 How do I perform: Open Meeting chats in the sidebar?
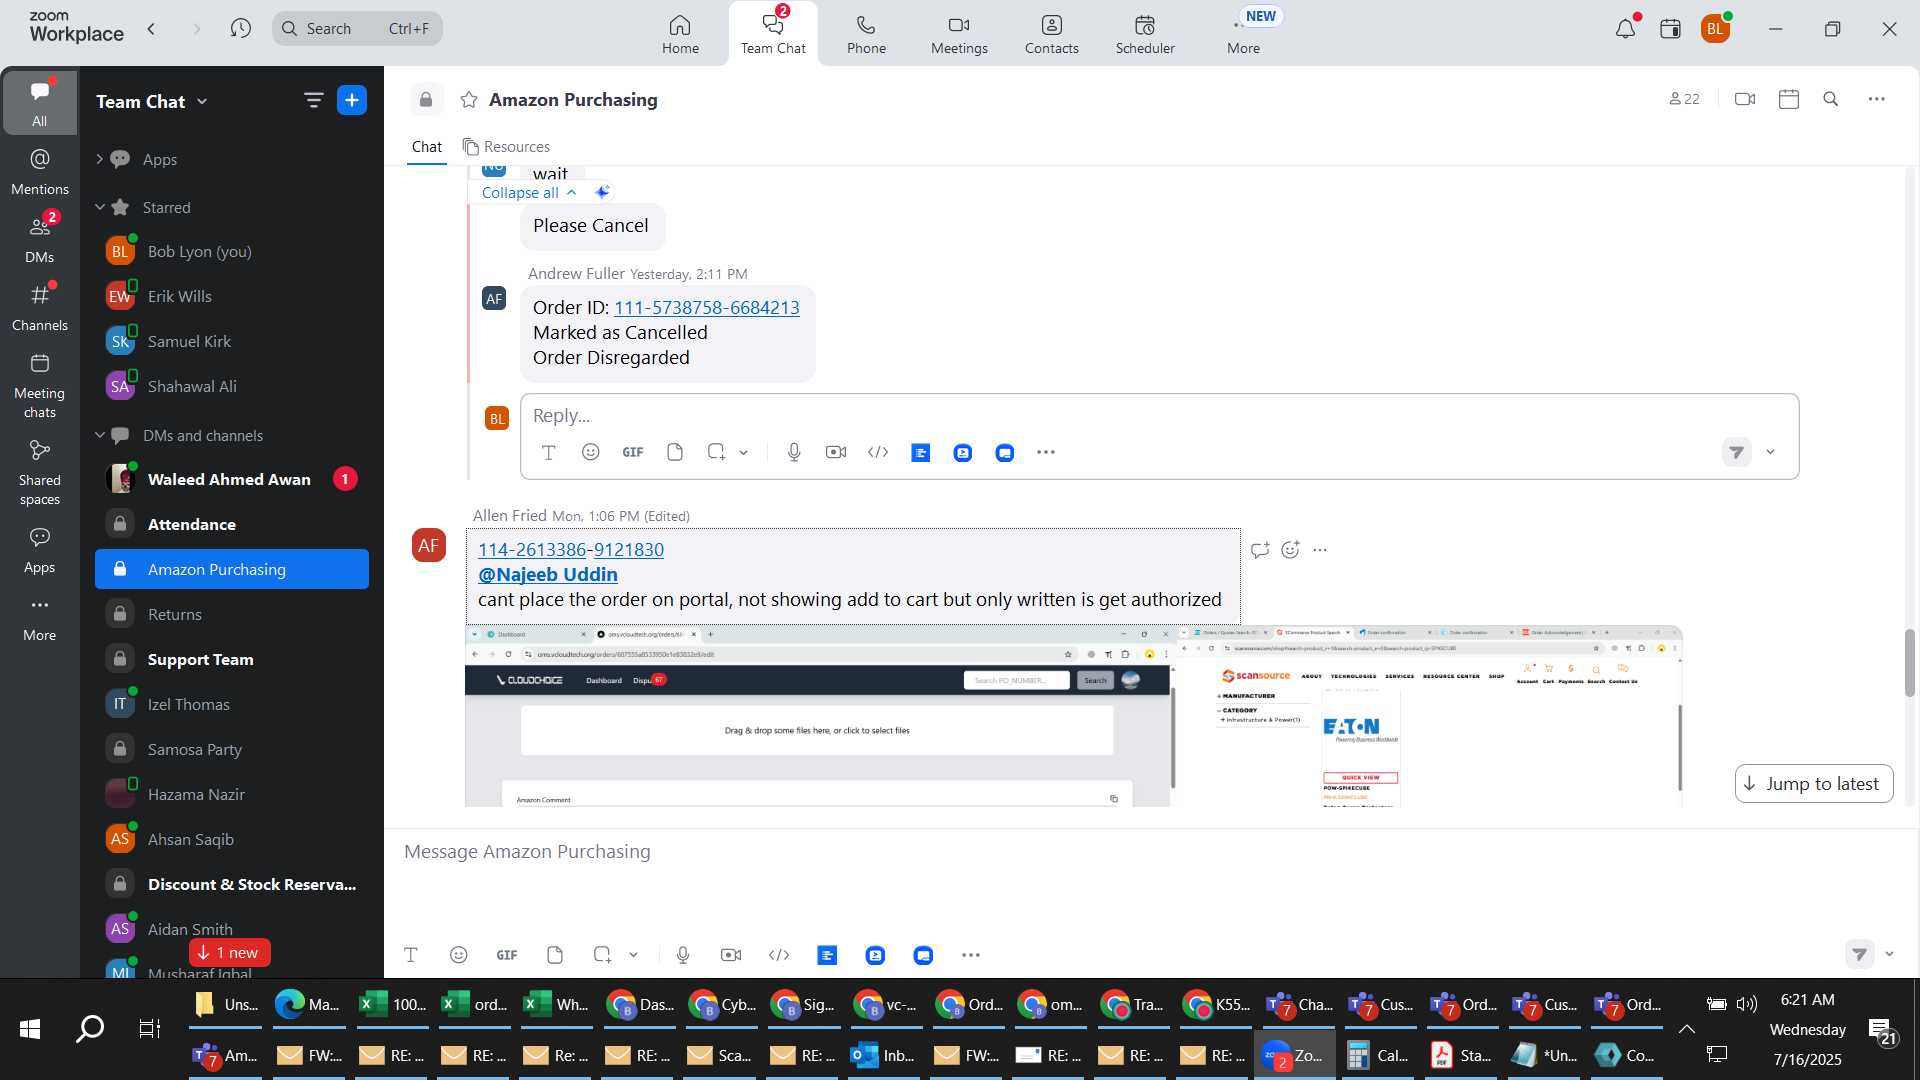pos(40,385)
